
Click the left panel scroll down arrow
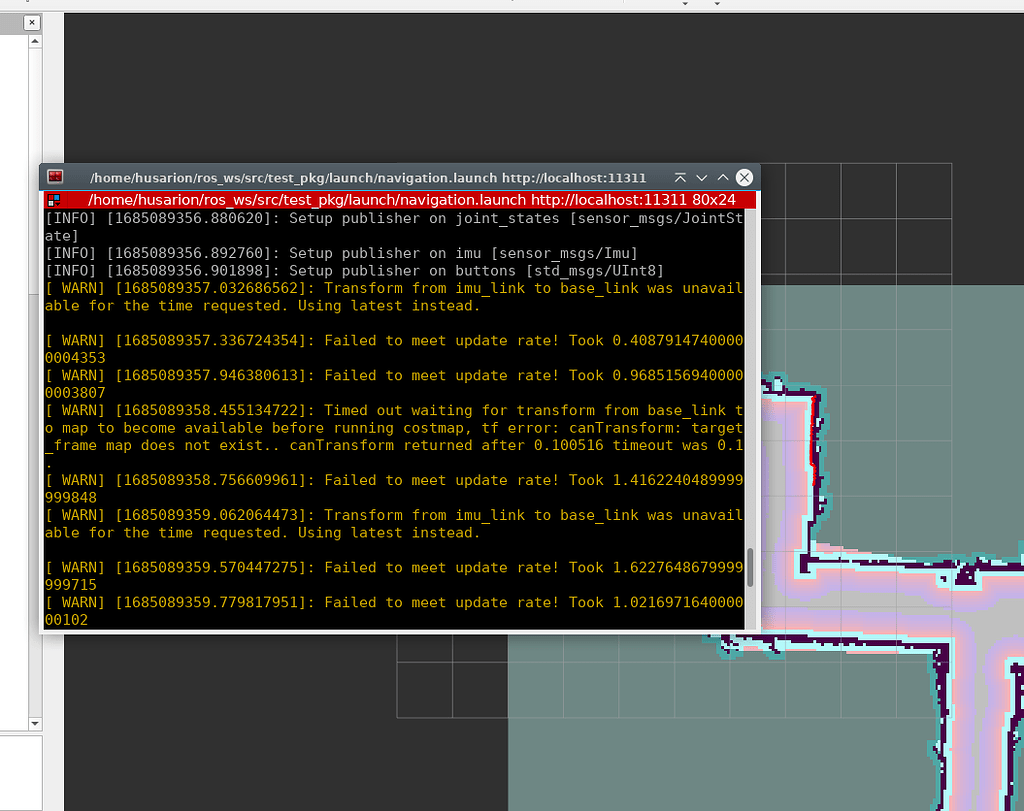pos(34,723)
